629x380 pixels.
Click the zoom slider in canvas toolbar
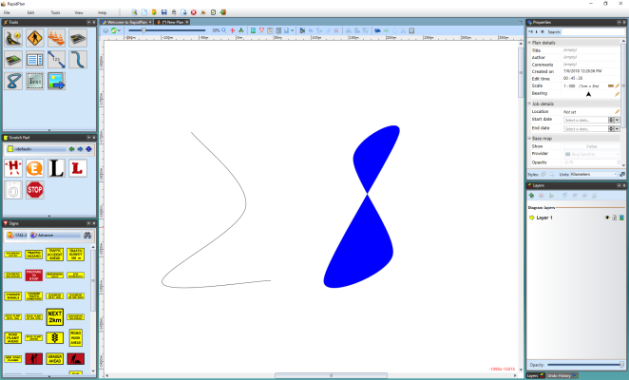click(x=166, y=30)
